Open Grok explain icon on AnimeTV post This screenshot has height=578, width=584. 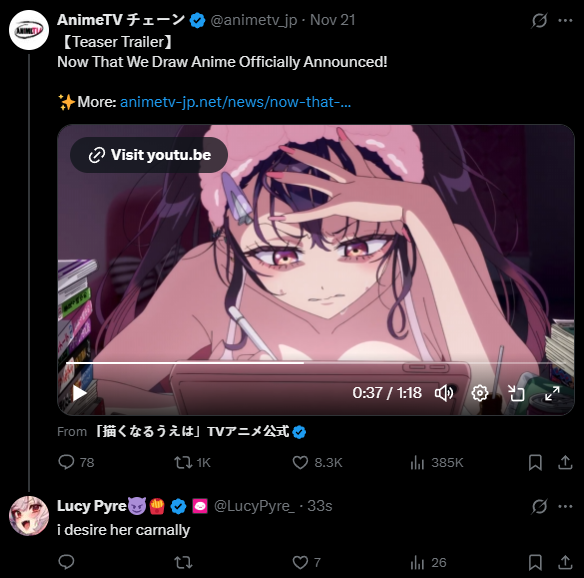click(539, 20)
